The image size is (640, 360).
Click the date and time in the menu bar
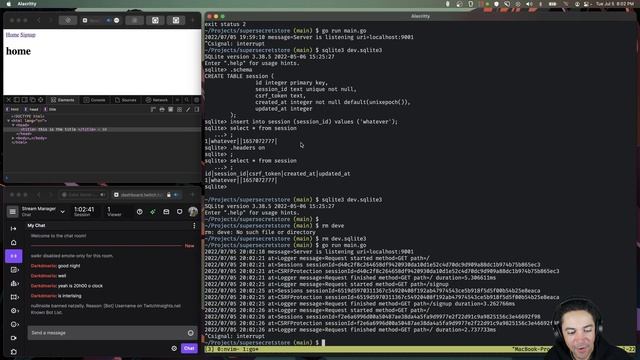(x=615, y=4)
